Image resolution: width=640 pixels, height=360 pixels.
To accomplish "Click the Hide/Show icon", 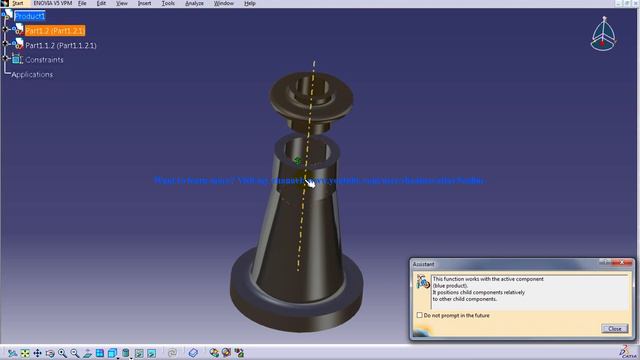I will [139, 353].
